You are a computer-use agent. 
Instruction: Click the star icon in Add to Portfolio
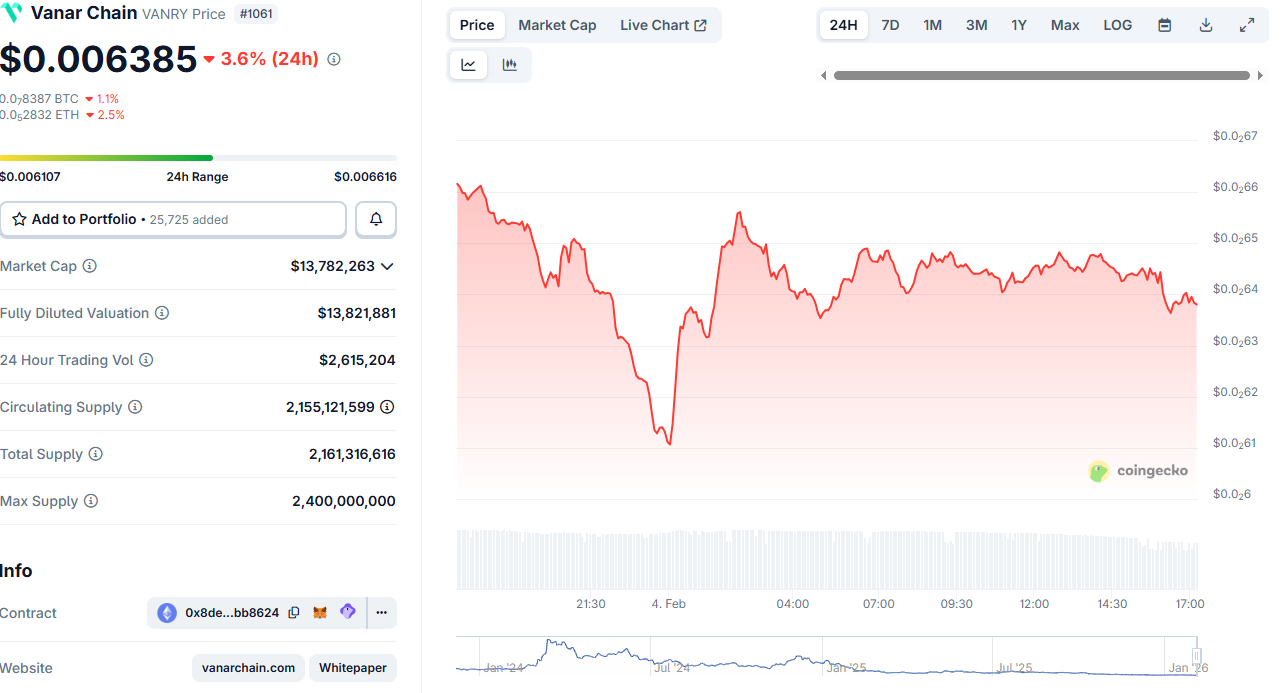click(x=19, y=219)
